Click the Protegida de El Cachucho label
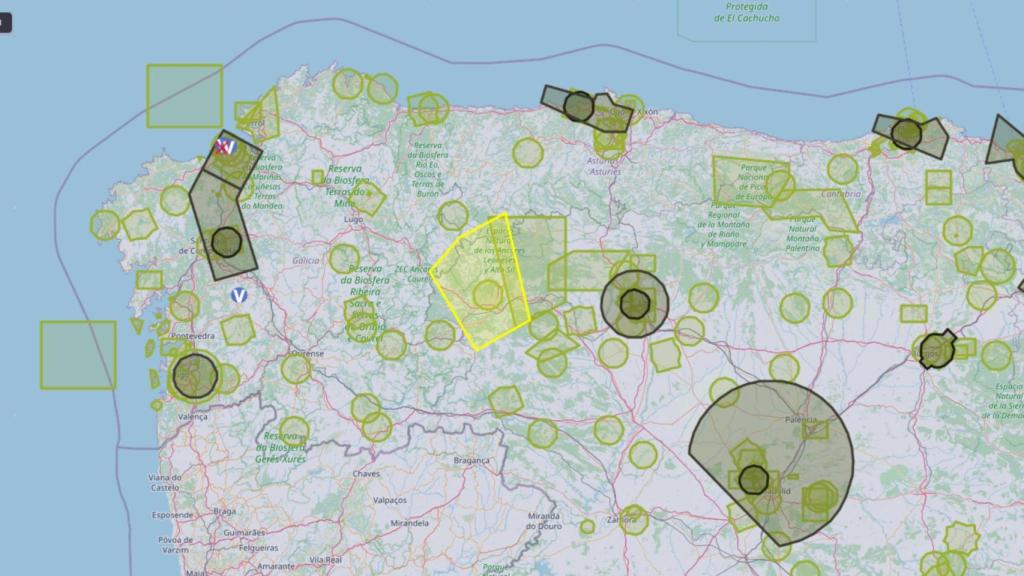The height and width of the screenshot is (576, 1024). tap(746, 12)
